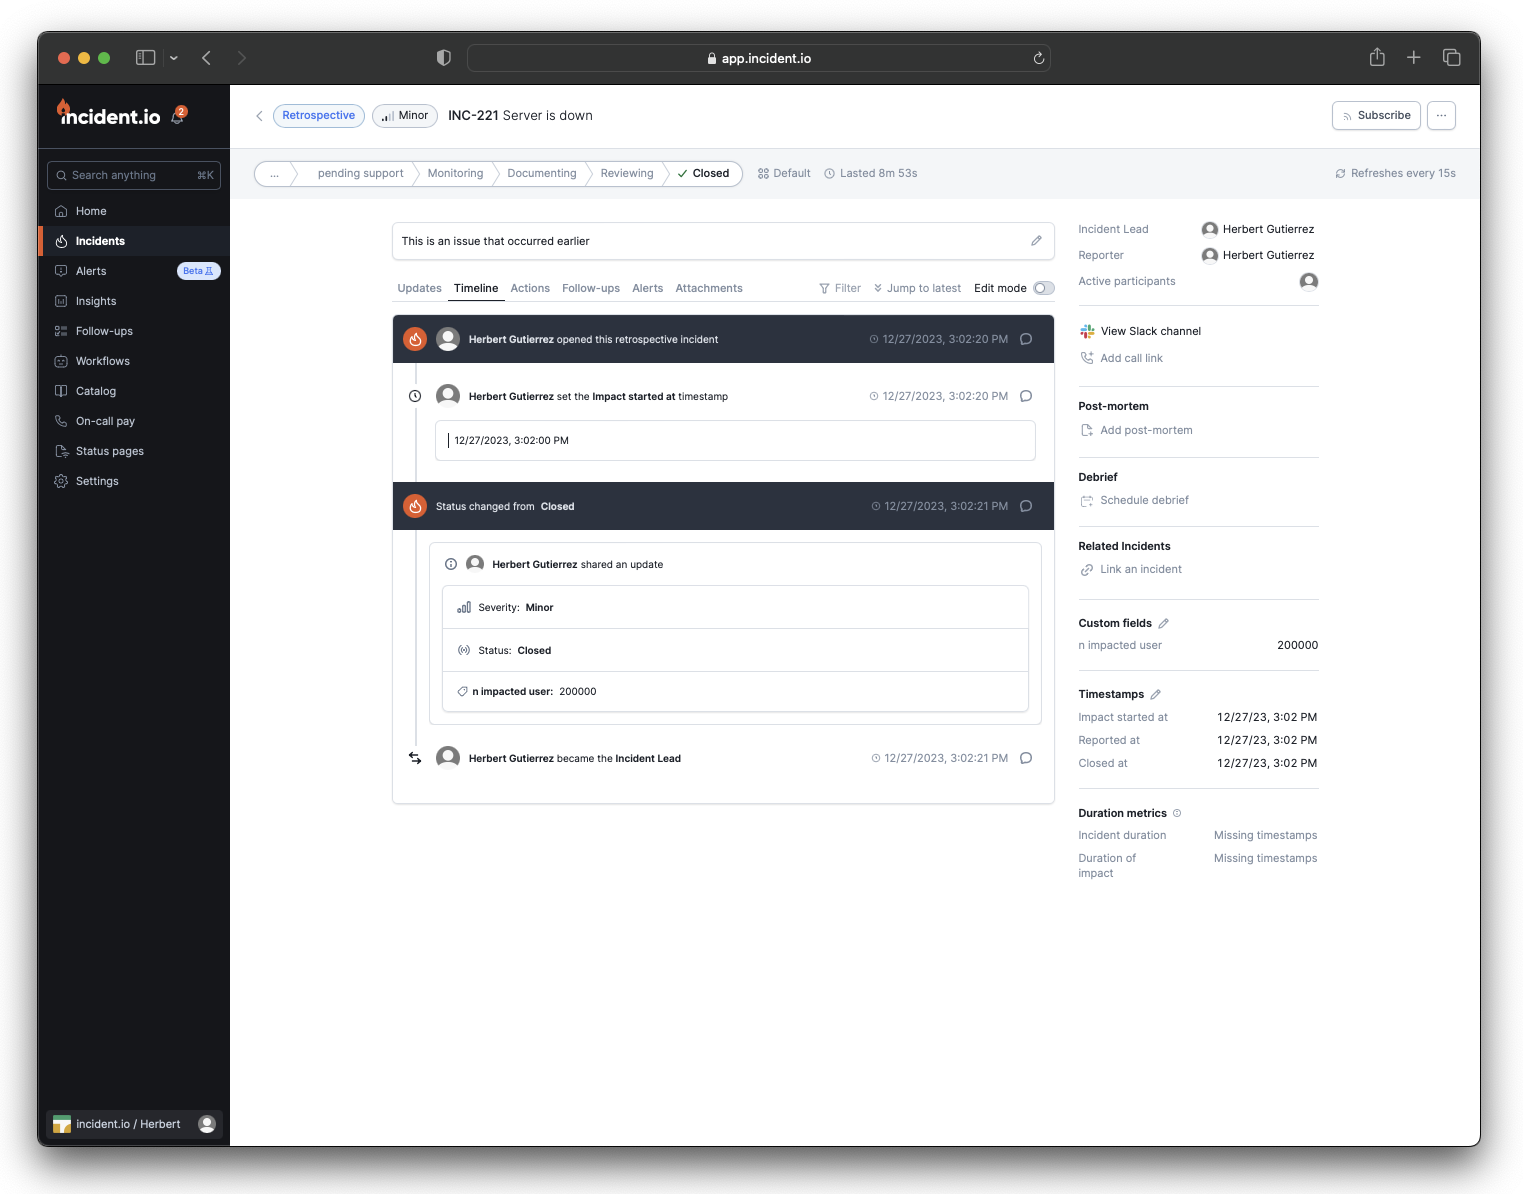Image resolution: width=1523 pixels, height=1194 pixels.
Task: Select the Monitoring status step
Action: [x=455, y=174]
